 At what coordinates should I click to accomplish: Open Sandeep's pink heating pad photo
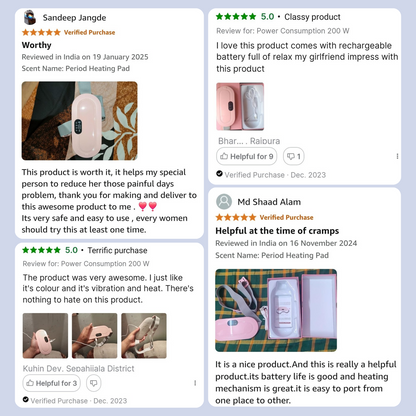click(x=80, y=121)
